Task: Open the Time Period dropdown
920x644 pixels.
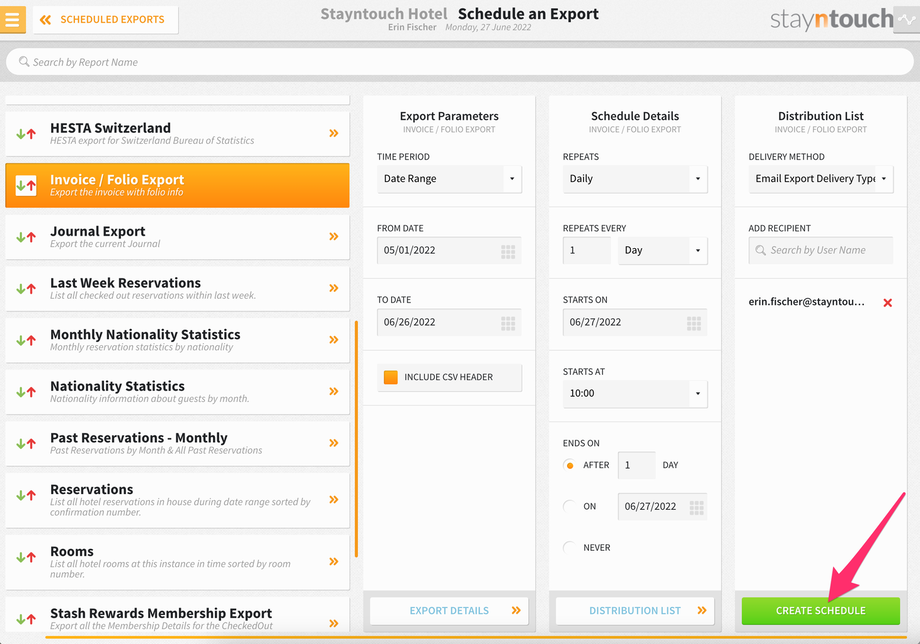Action: click(449, 179)
